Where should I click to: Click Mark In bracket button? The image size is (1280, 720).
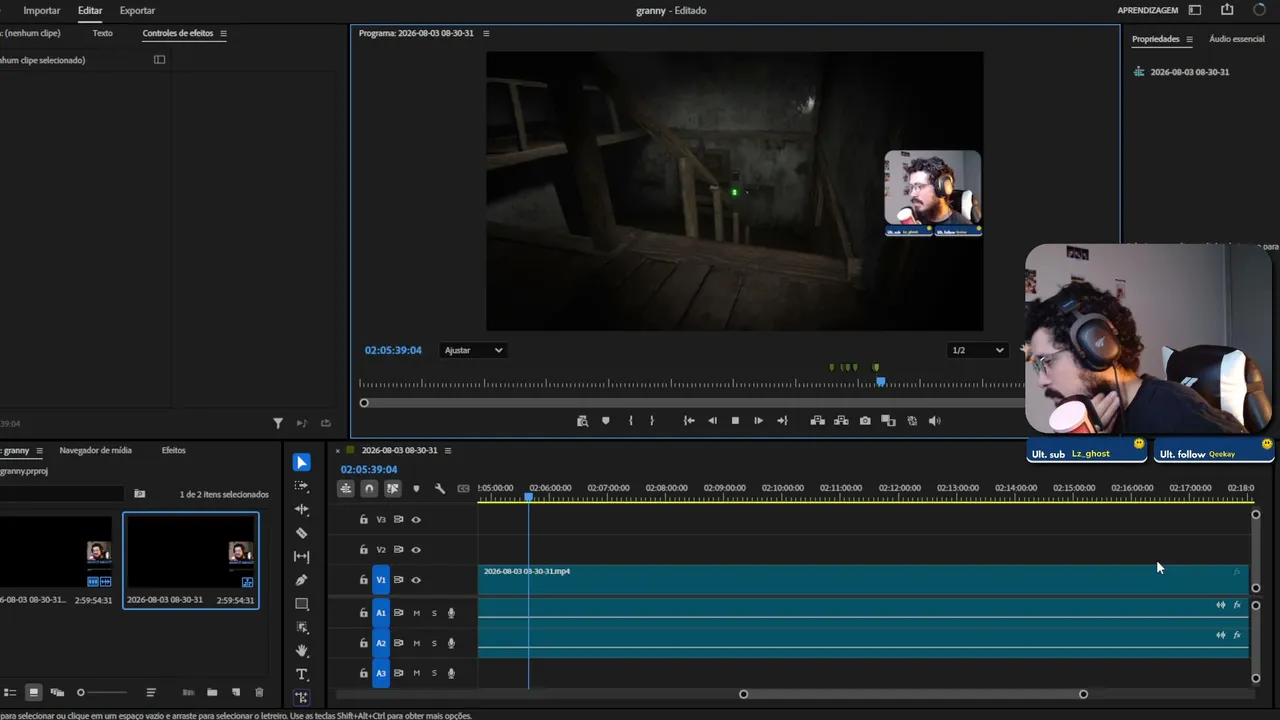click(630, 421)
